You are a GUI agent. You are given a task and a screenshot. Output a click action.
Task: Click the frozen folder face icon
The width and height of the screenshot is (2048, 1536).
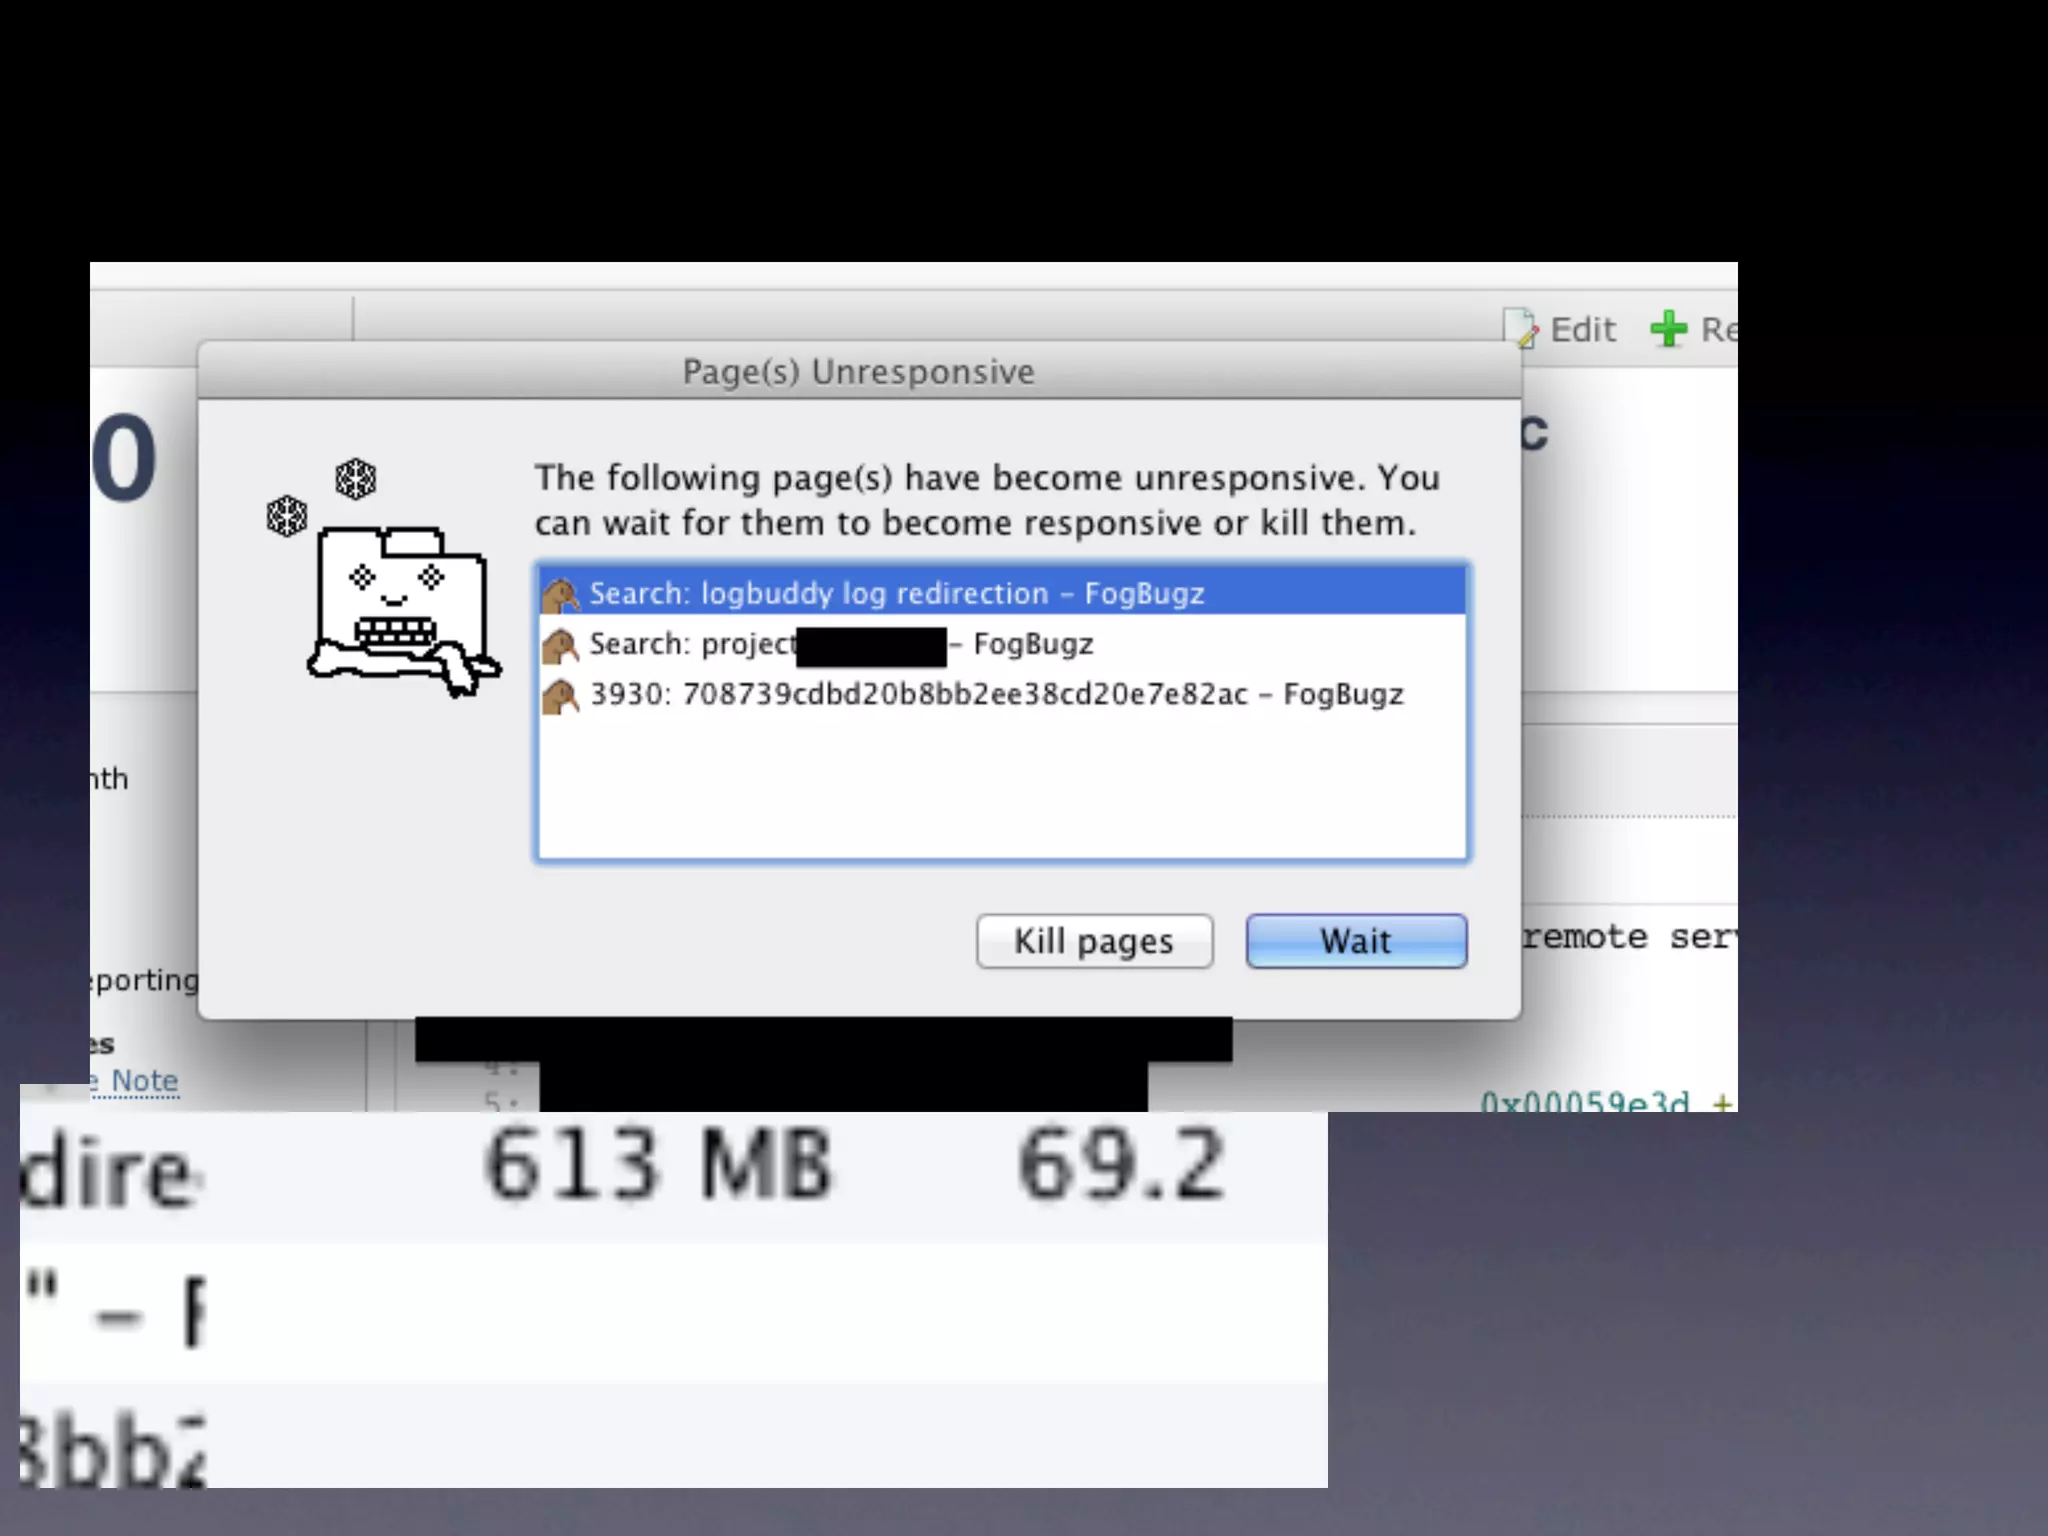403,611
